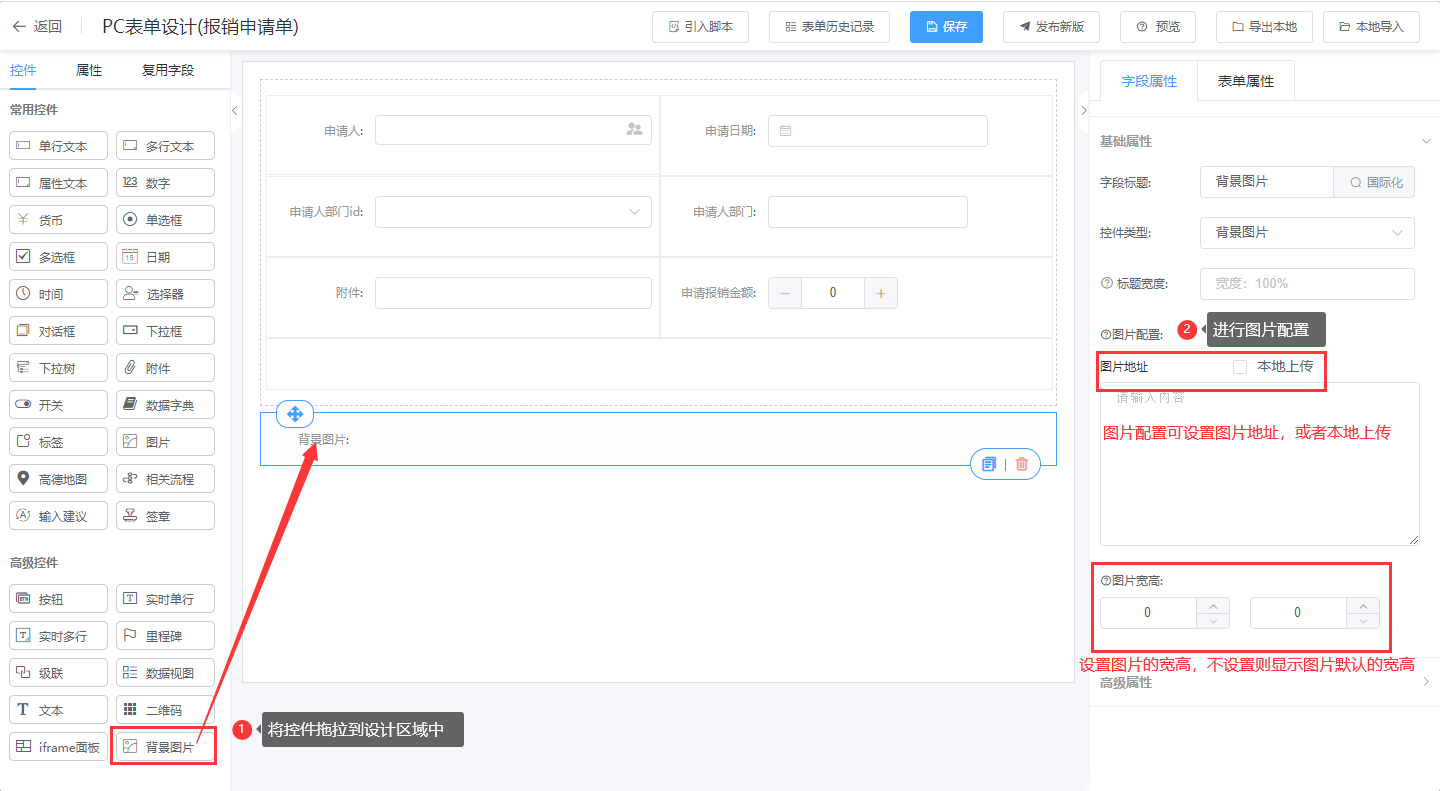
Task: Click the person picker icon in 申请人 field
Action: pos(634,130)
